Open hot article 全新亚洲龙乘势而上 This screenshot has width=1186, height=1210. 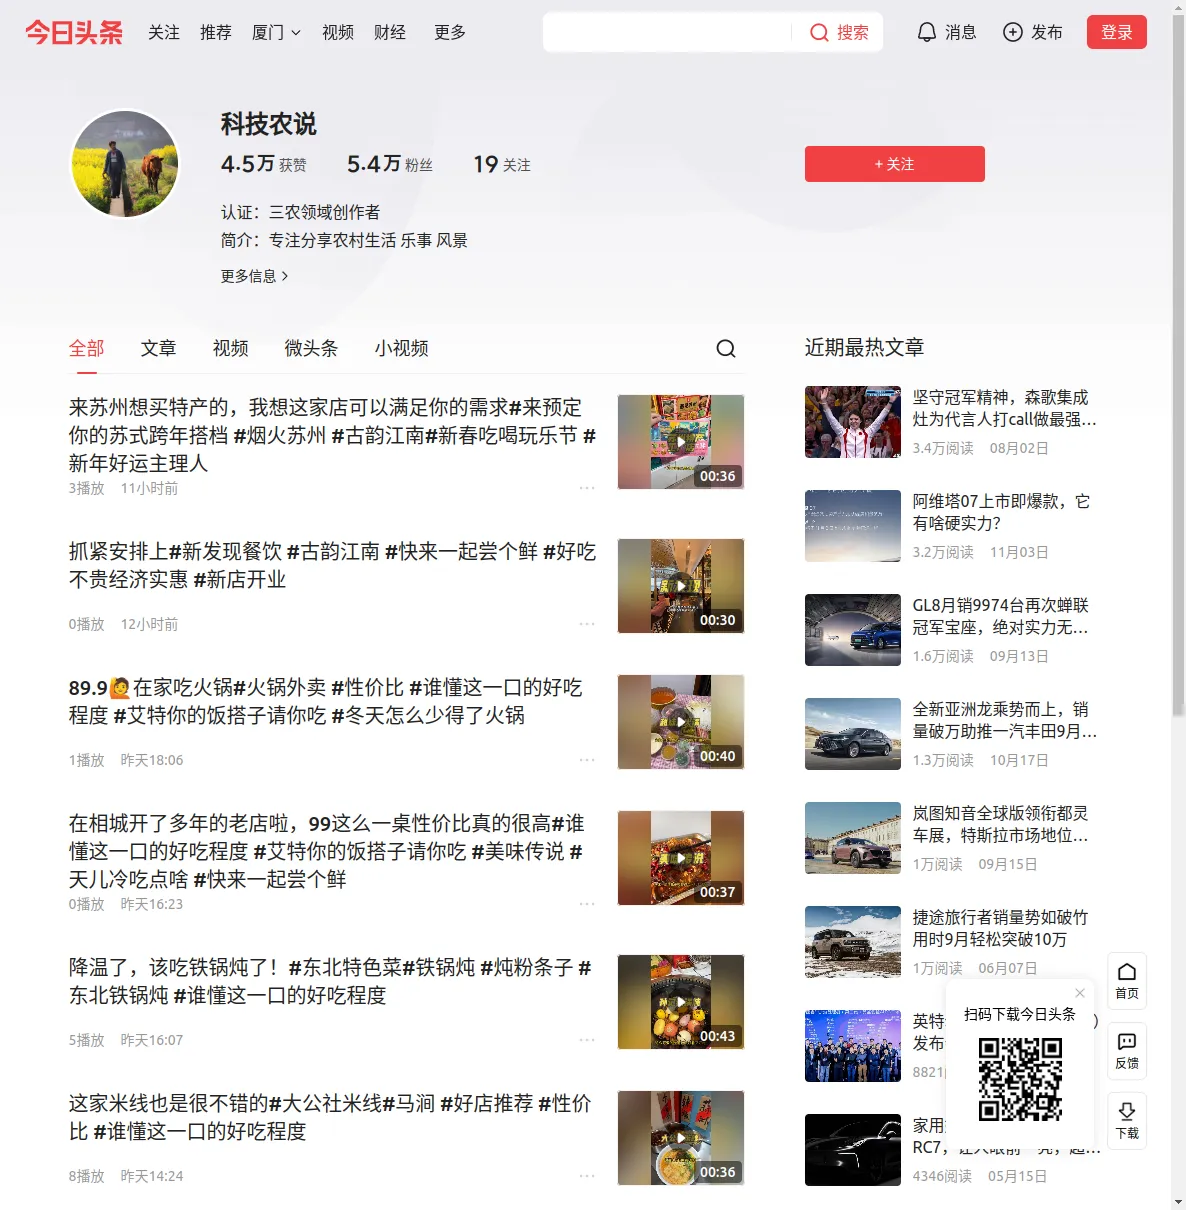tap(1004, 720)
